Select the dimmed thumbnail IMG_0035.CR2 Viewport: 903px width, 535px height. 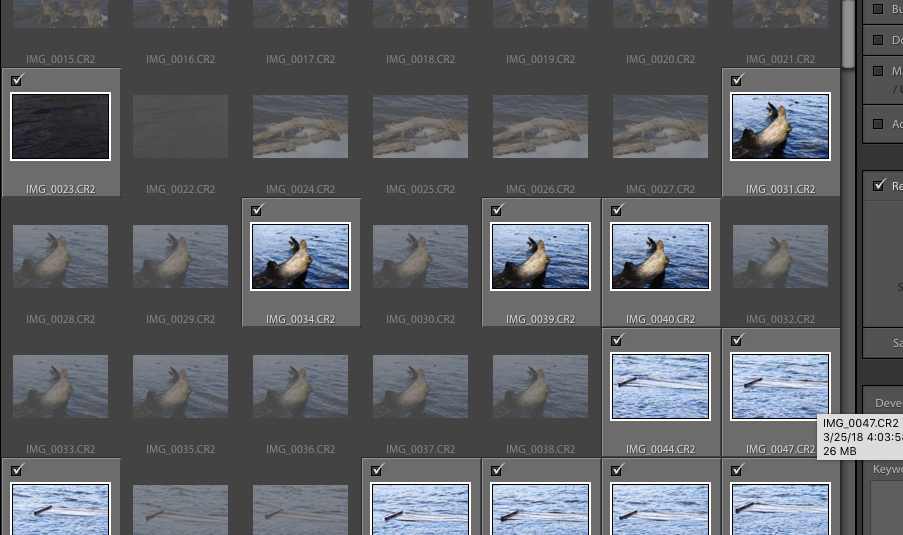[x=180, y=386]
